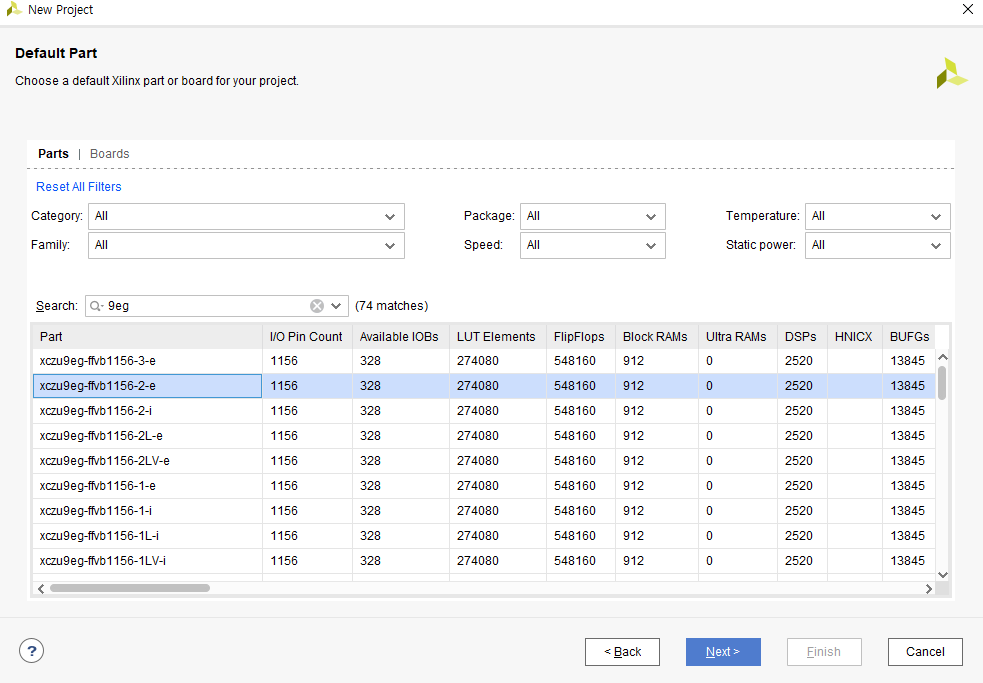Click the vertical scrollbar thumb of parts list
Screen dimensions: 983x683
pyautogui.click(x=942, y=382)
